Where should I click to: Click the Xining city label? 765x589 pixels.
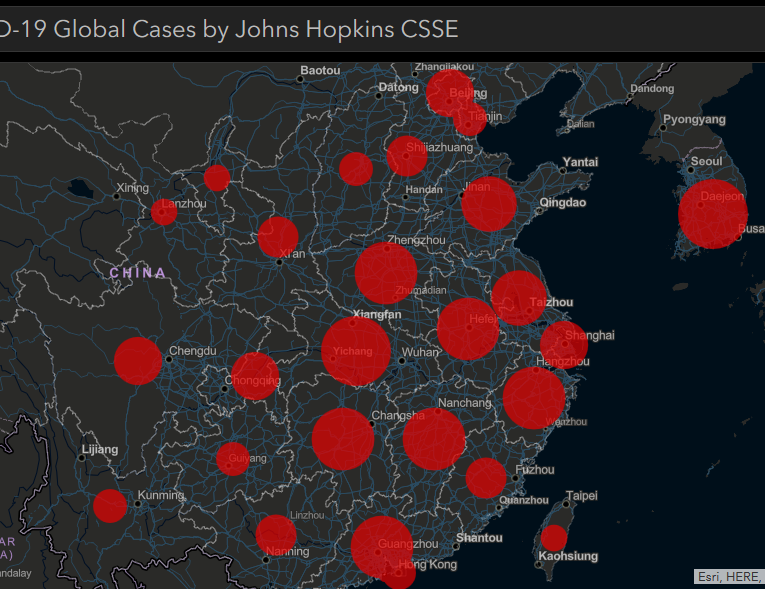pyautogui.click(x=132, y=188)
